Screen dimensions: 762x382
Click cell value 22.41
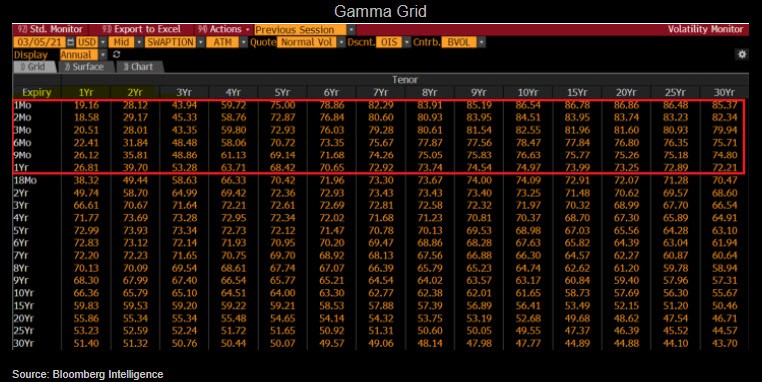pos(87,143)
